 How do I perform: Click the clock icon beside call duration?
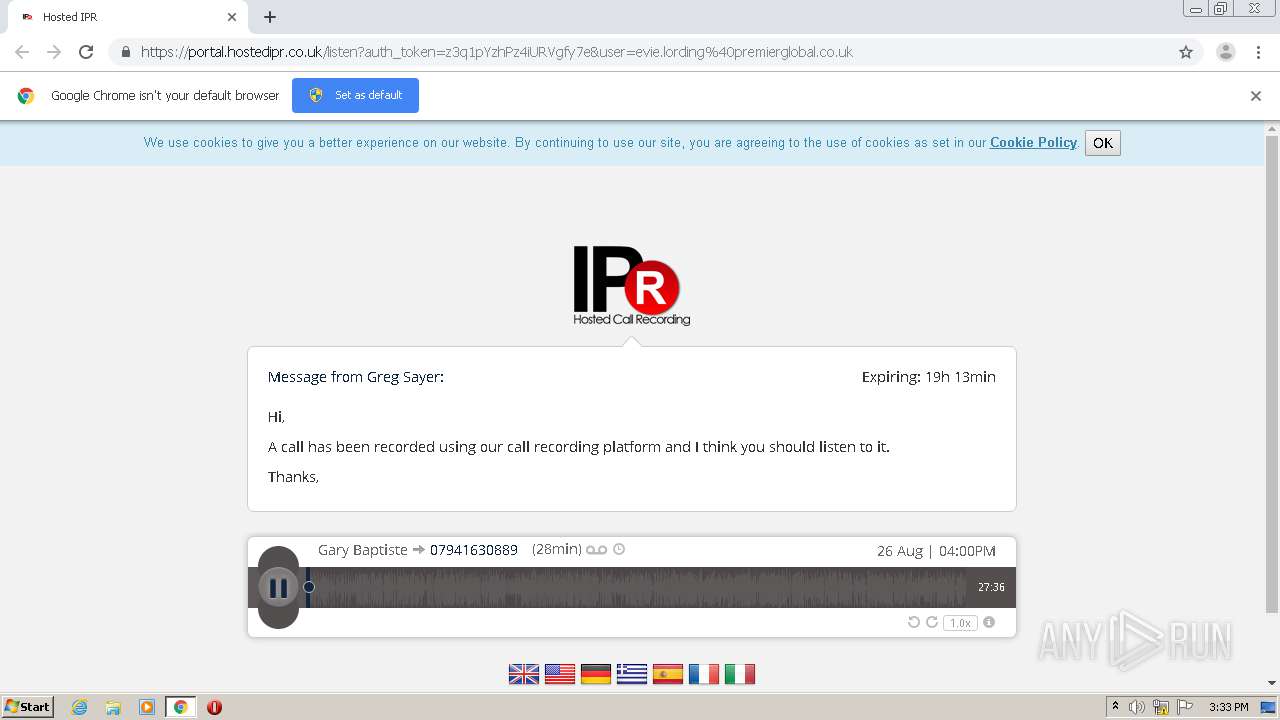coord(619,549)
